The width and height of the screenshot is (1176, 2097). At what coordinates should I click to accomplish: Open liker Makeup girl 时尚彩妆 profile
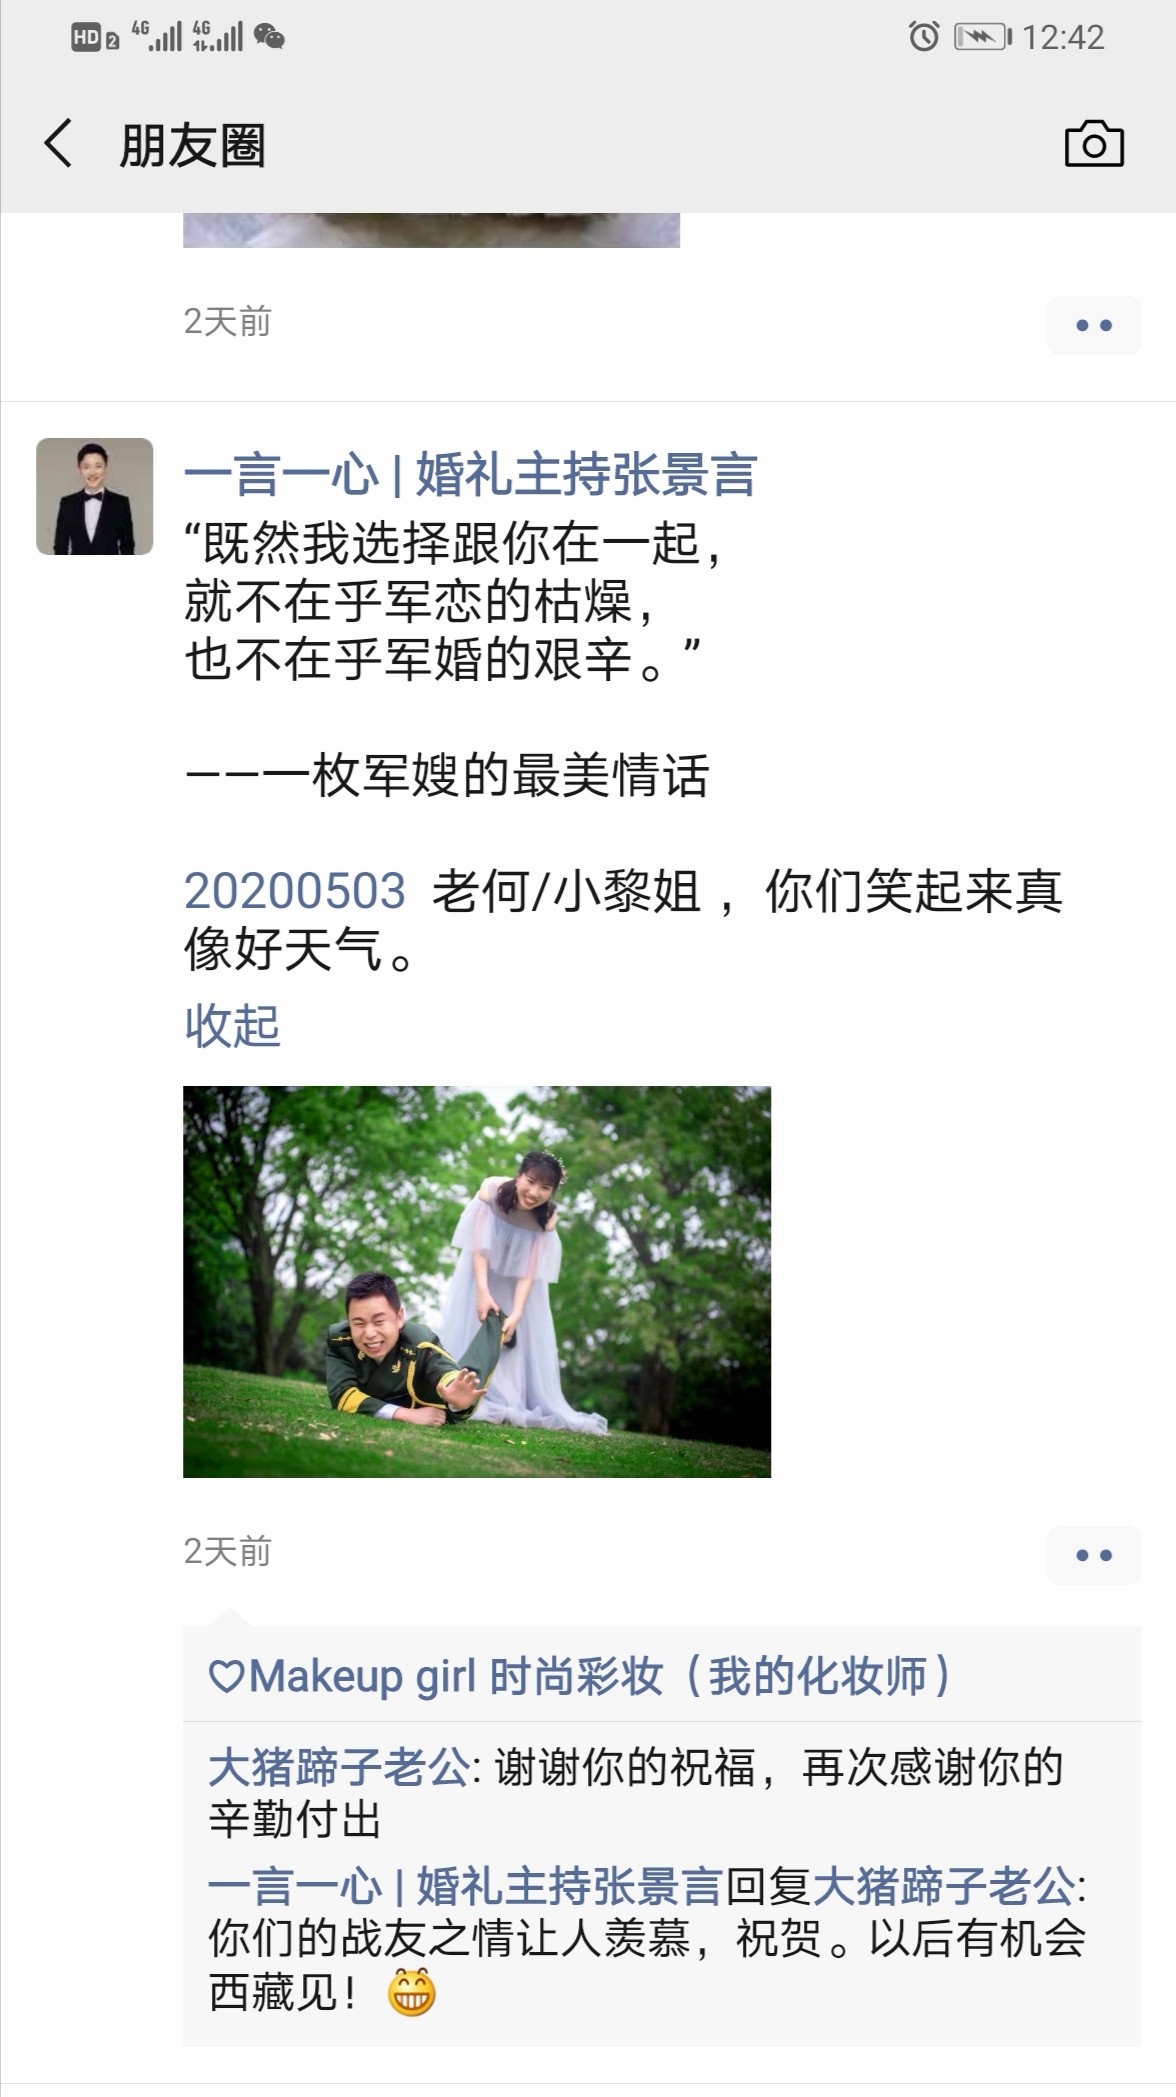pos(598,1676)
